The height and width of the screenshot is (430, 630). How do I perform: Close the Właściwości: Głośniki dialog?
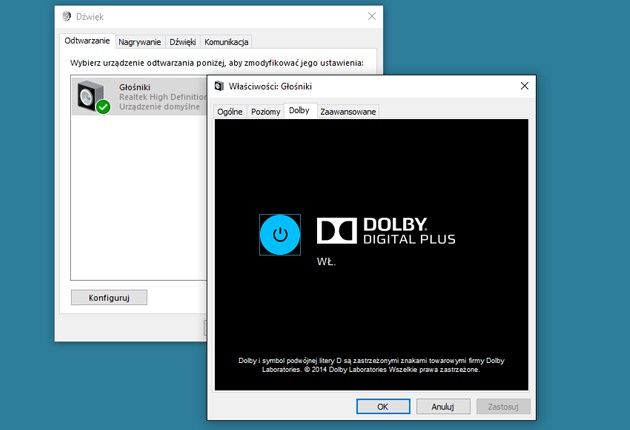524,86
